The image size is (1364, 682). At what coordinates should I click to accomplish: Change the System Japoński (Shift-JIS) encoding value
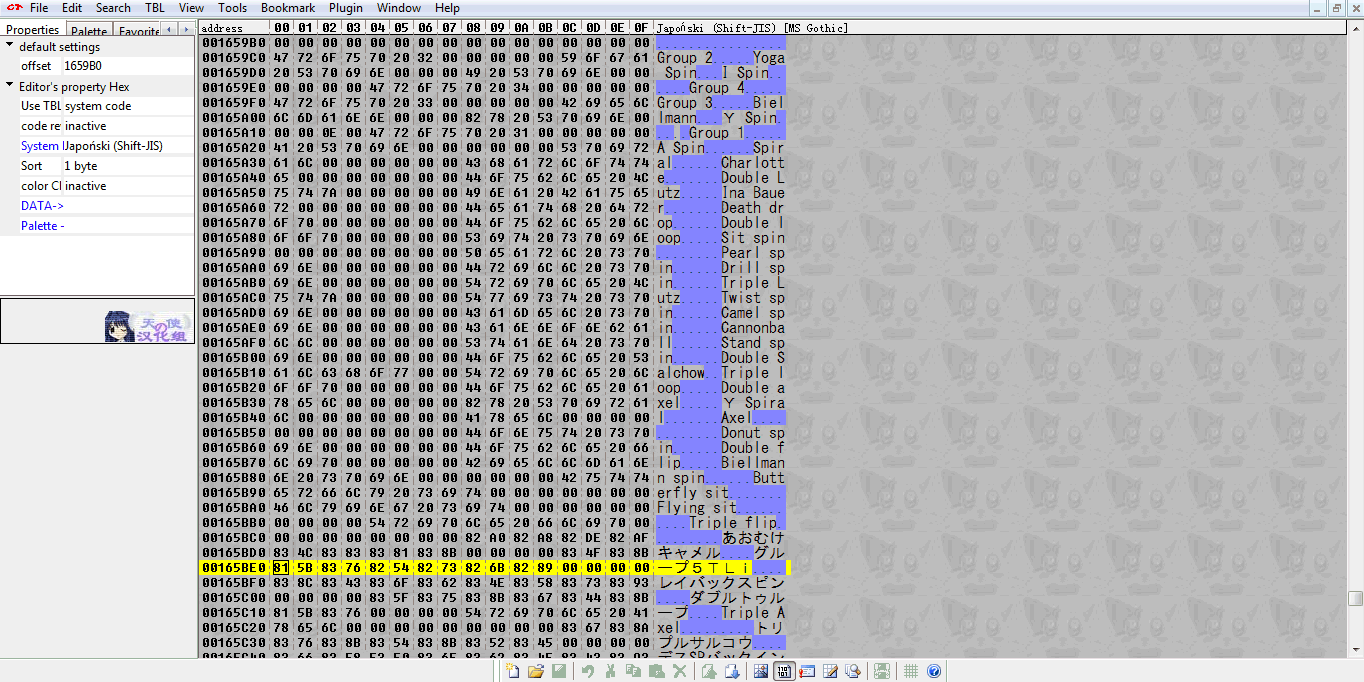127,146
